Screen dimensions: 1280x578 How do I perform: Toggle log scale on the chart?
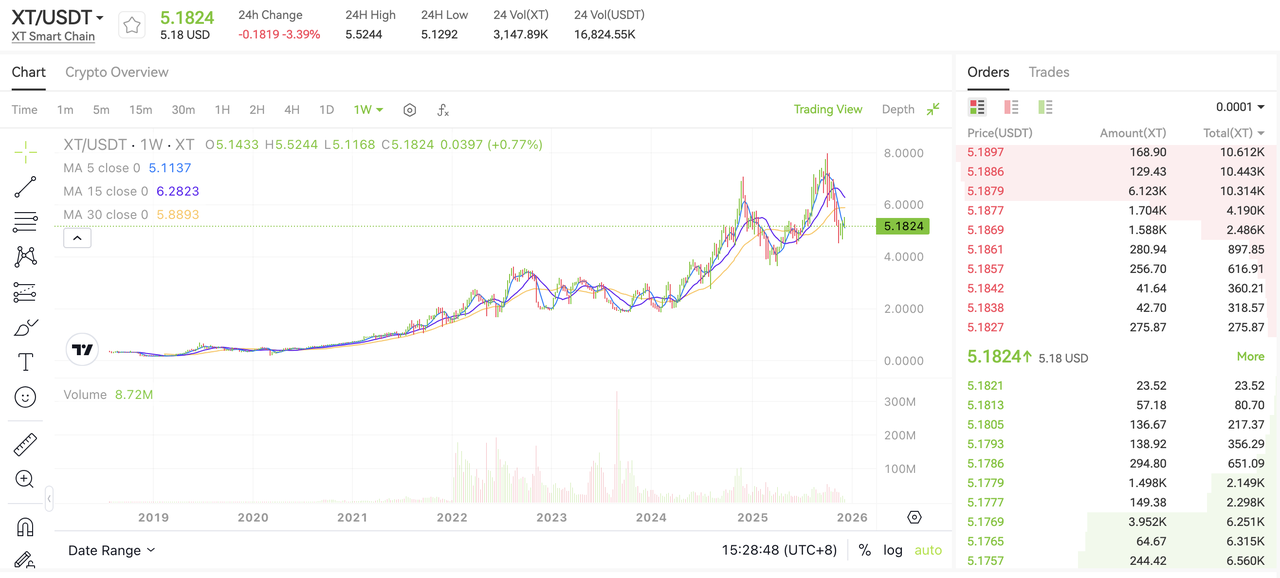click(893, 550)
